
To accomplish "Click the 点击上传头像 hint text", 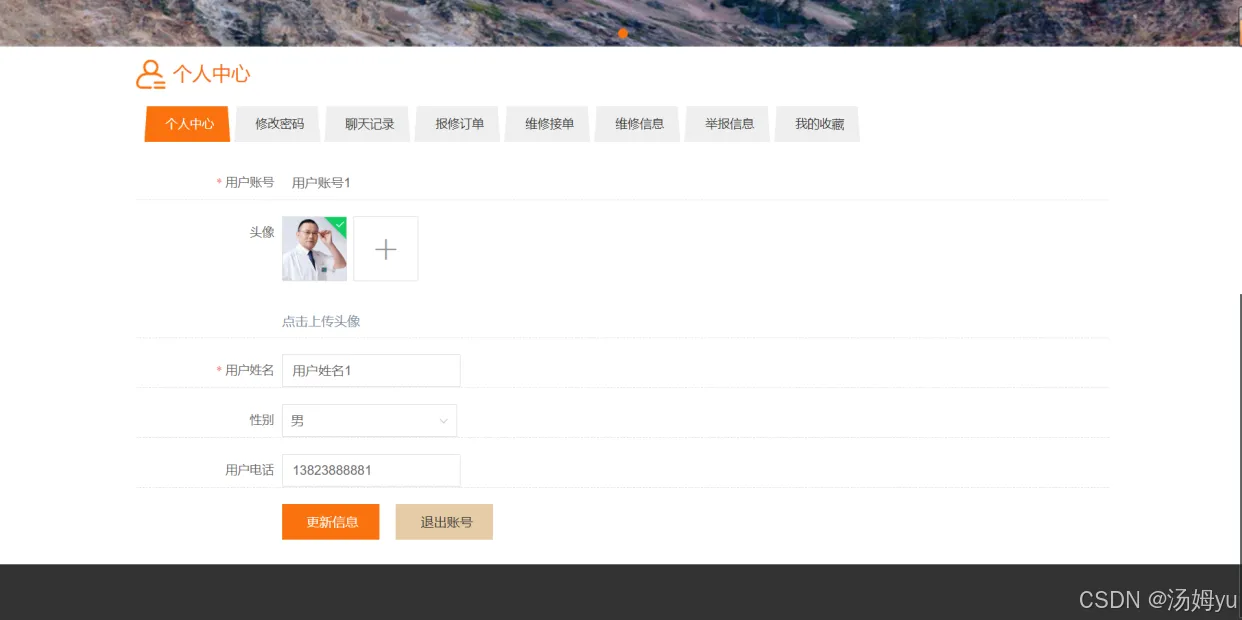I will click(x=321, y=321).
